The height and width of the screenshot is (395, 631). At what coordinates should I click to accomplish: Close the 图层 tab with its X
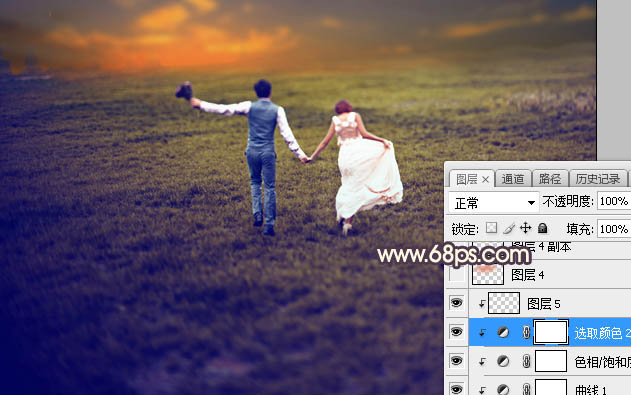(486, 179)
